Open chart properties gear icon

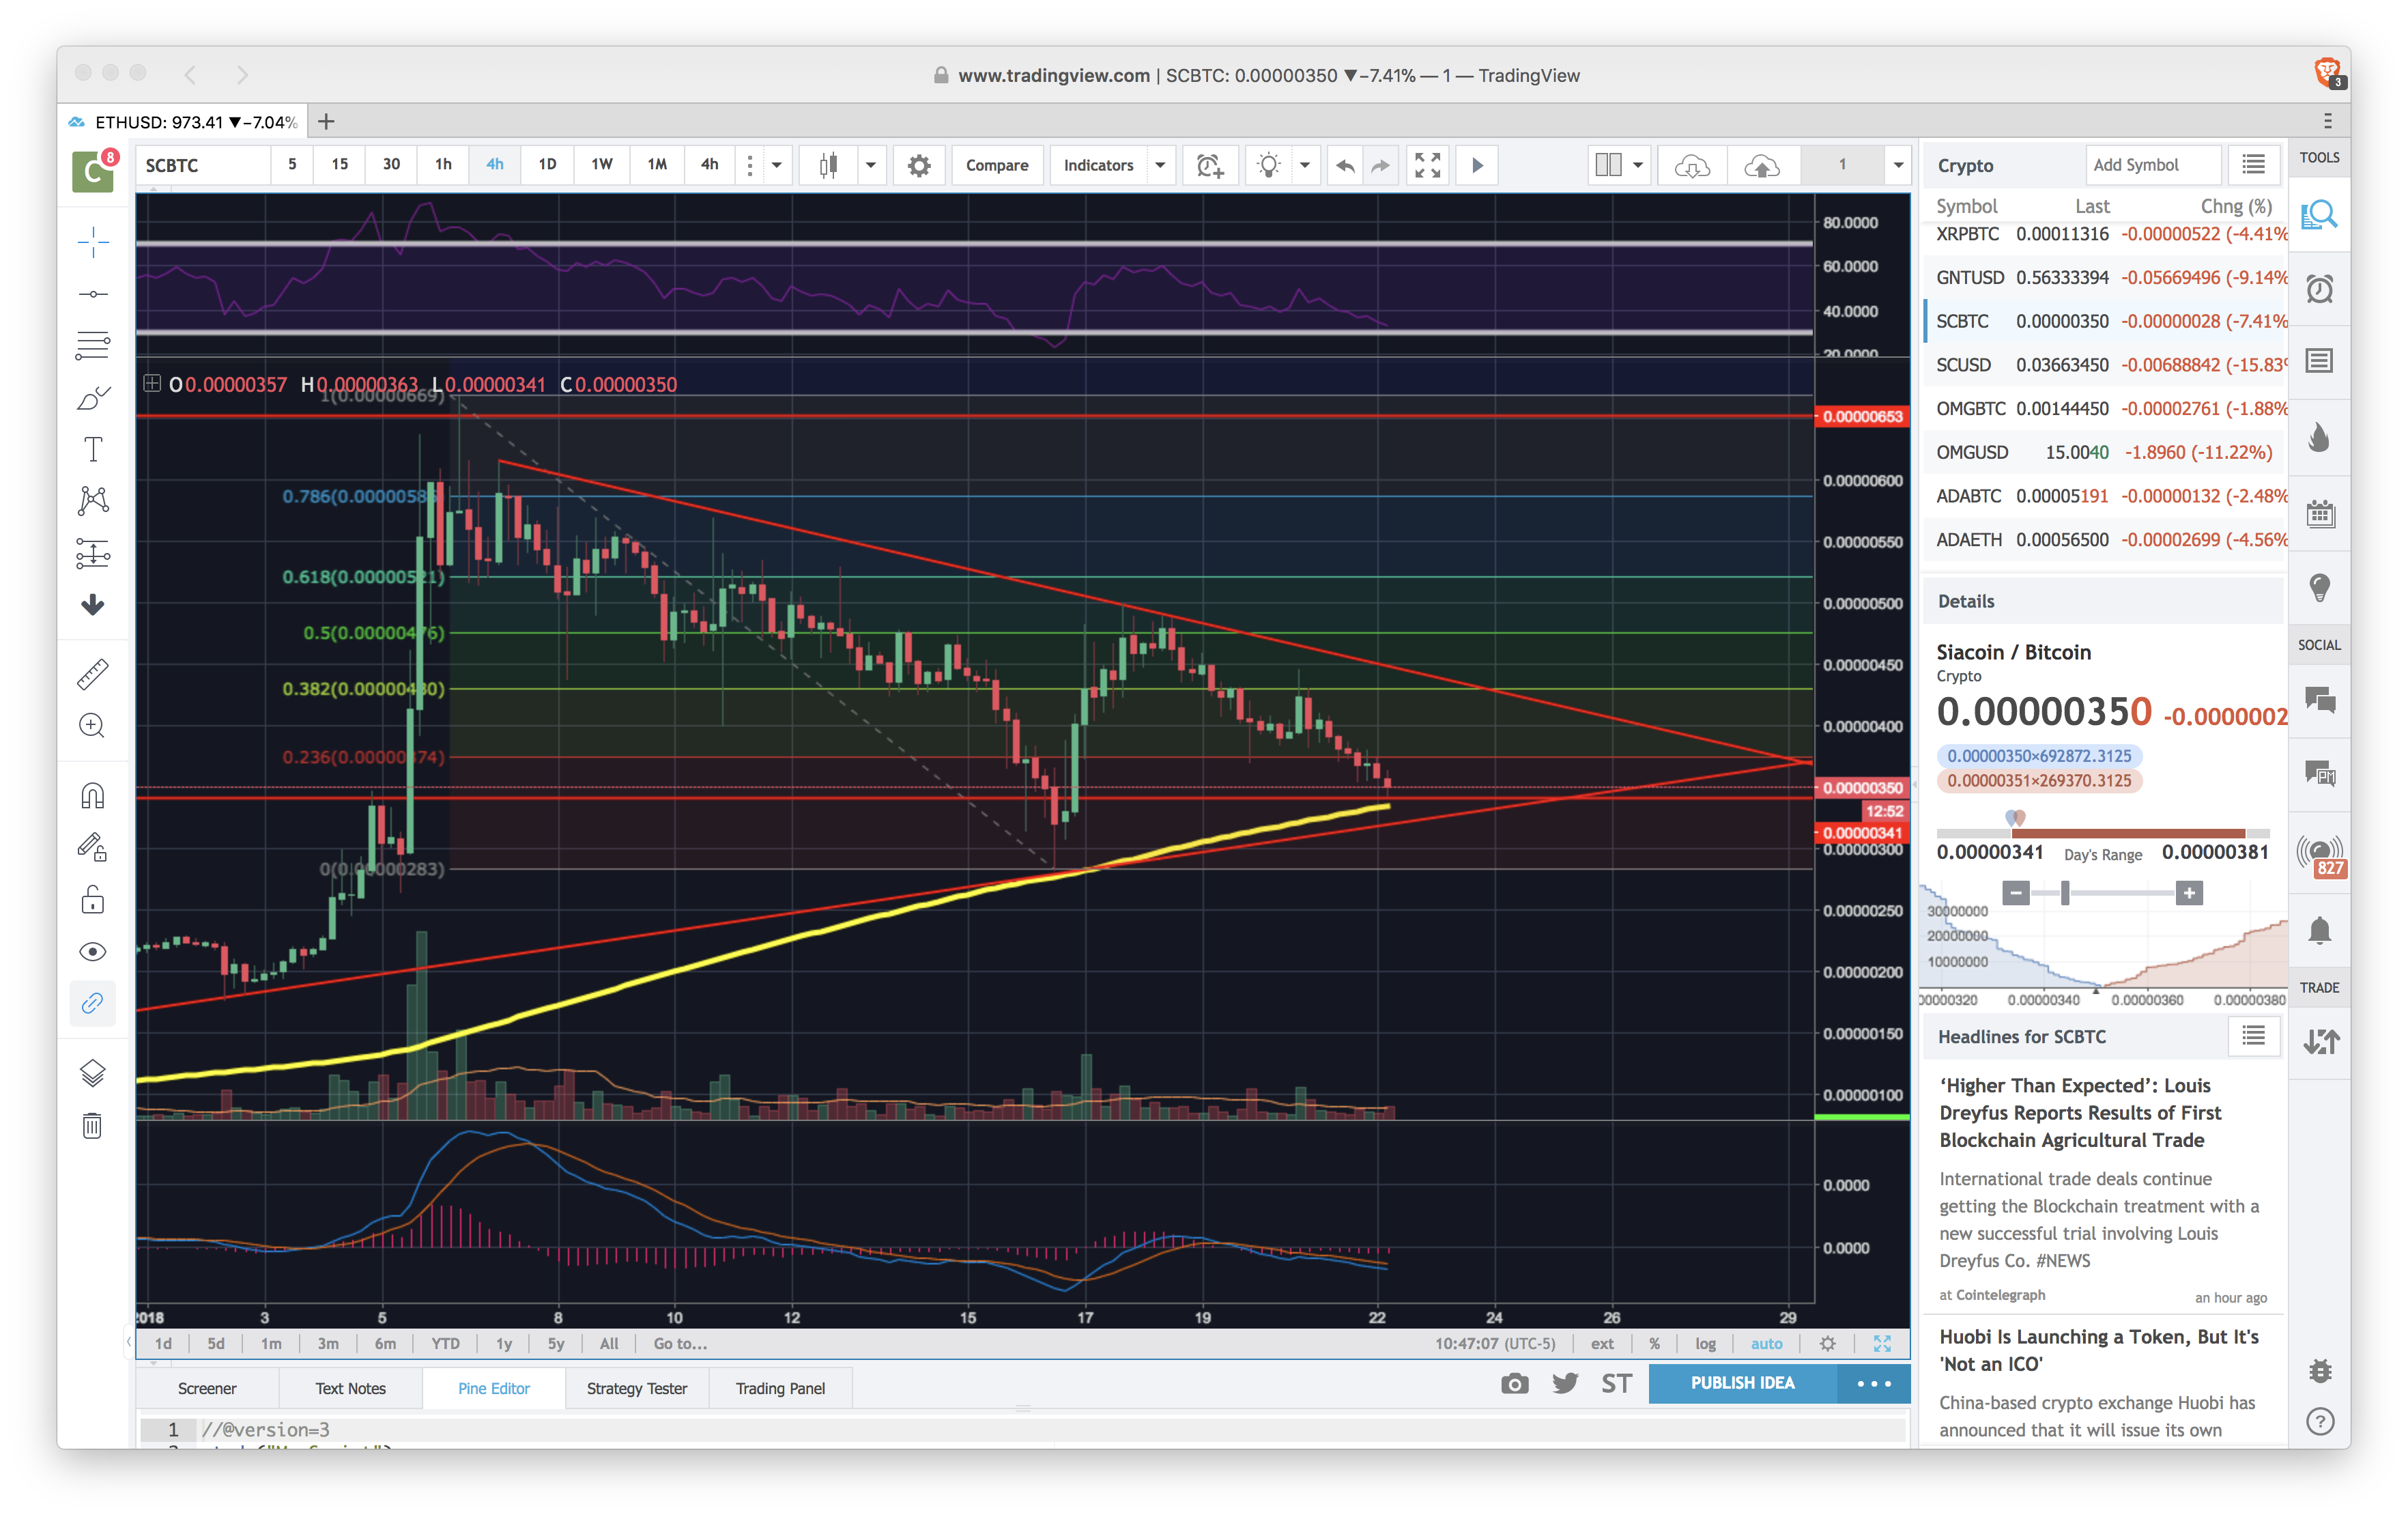(919, 165)
